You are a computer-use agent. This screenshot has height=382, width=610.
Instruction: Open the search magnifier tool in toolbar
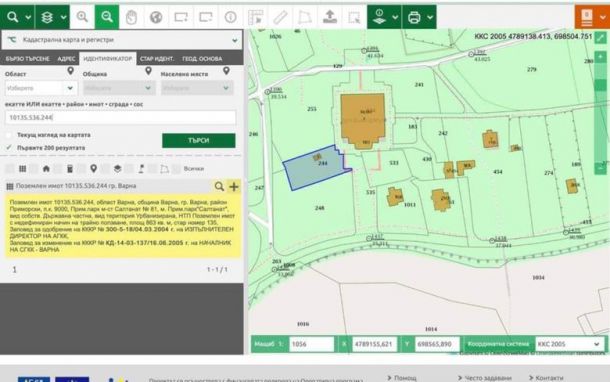tap(12, 17)
